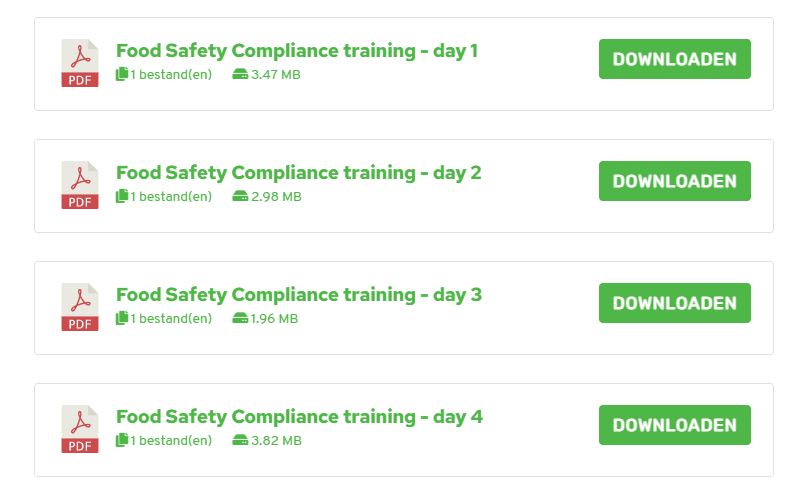Click the file size disk icon under day 2

[240, 196]
